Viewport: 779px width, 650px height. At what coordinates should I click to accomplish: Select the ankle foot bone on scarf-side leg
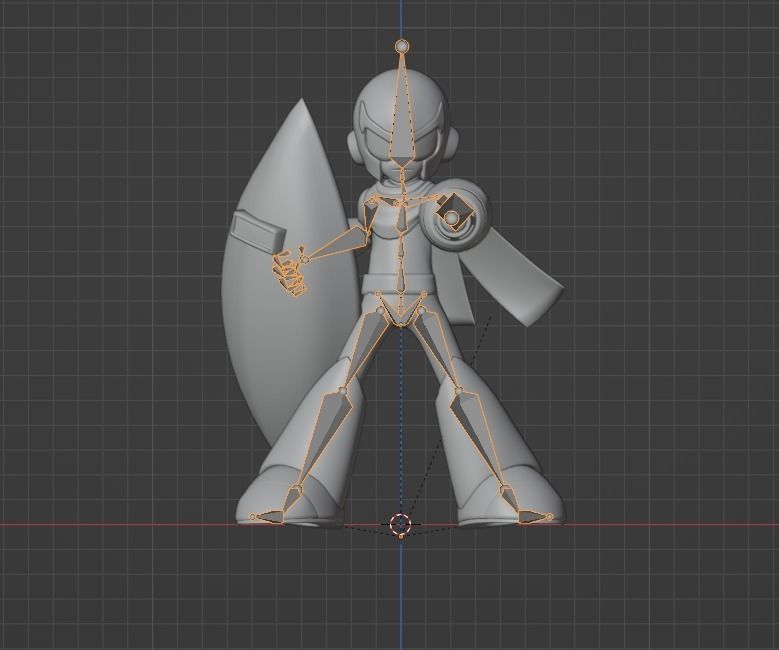pos(511,499)
